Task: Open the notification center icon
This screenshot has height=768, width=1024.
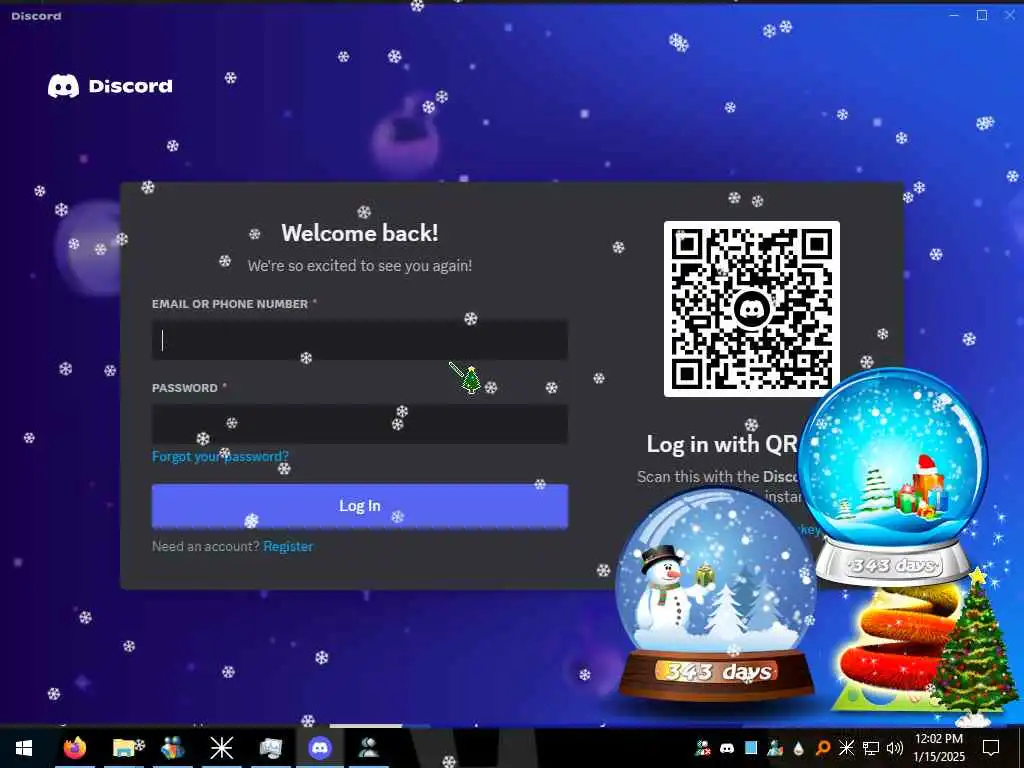Action: click(x=991, y=748)
